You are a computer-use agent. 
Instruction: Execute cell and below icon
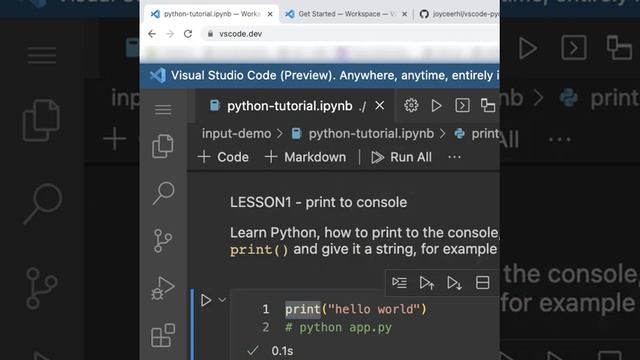454,282
